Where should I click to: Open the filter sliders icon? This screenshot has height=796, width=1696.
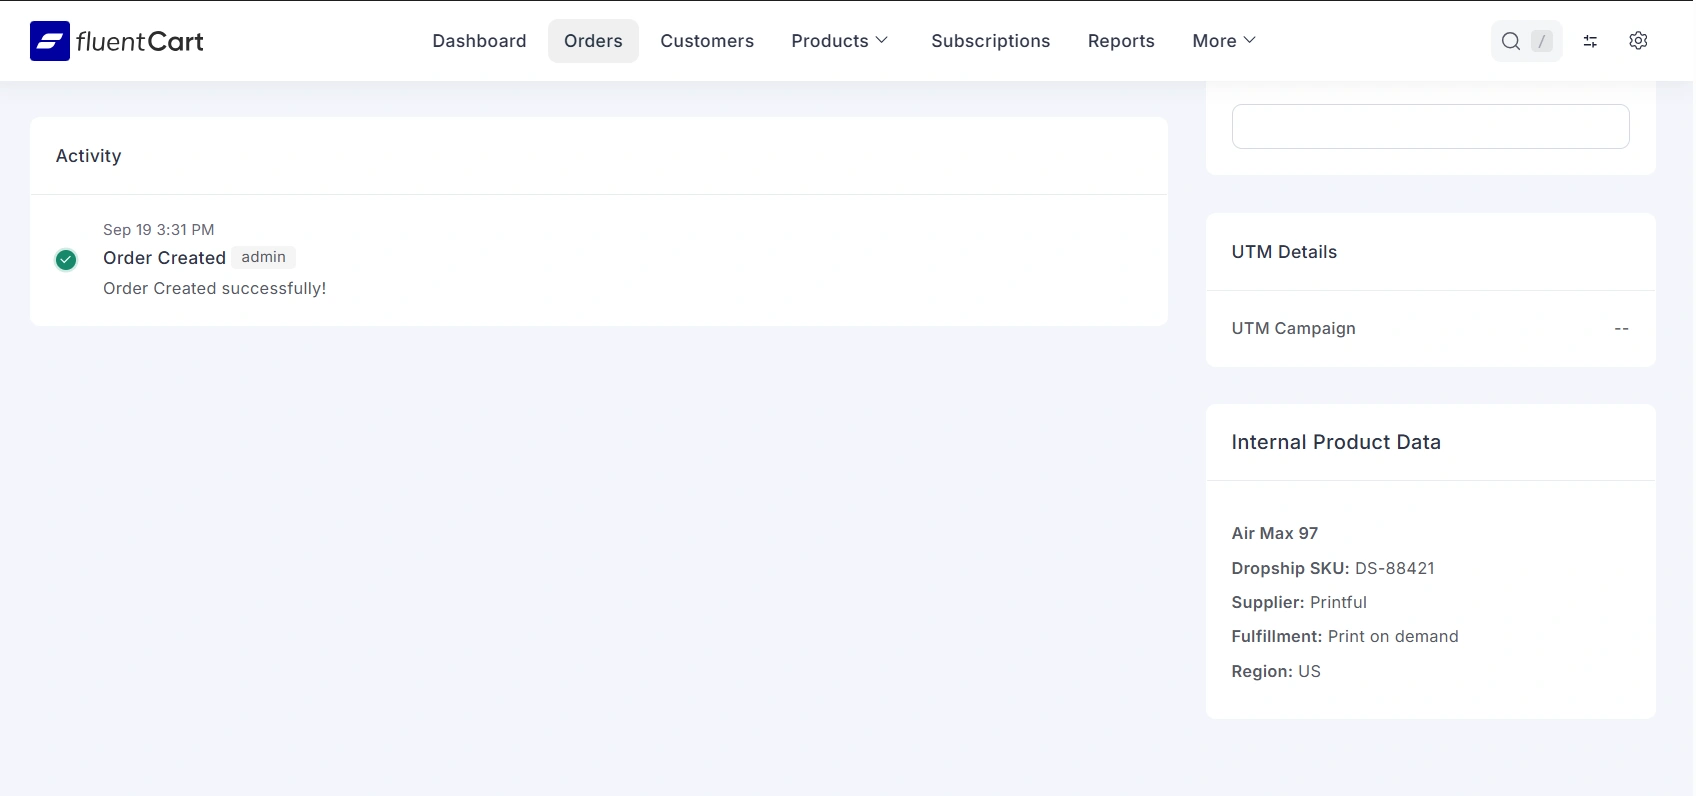click(1590, 41)
